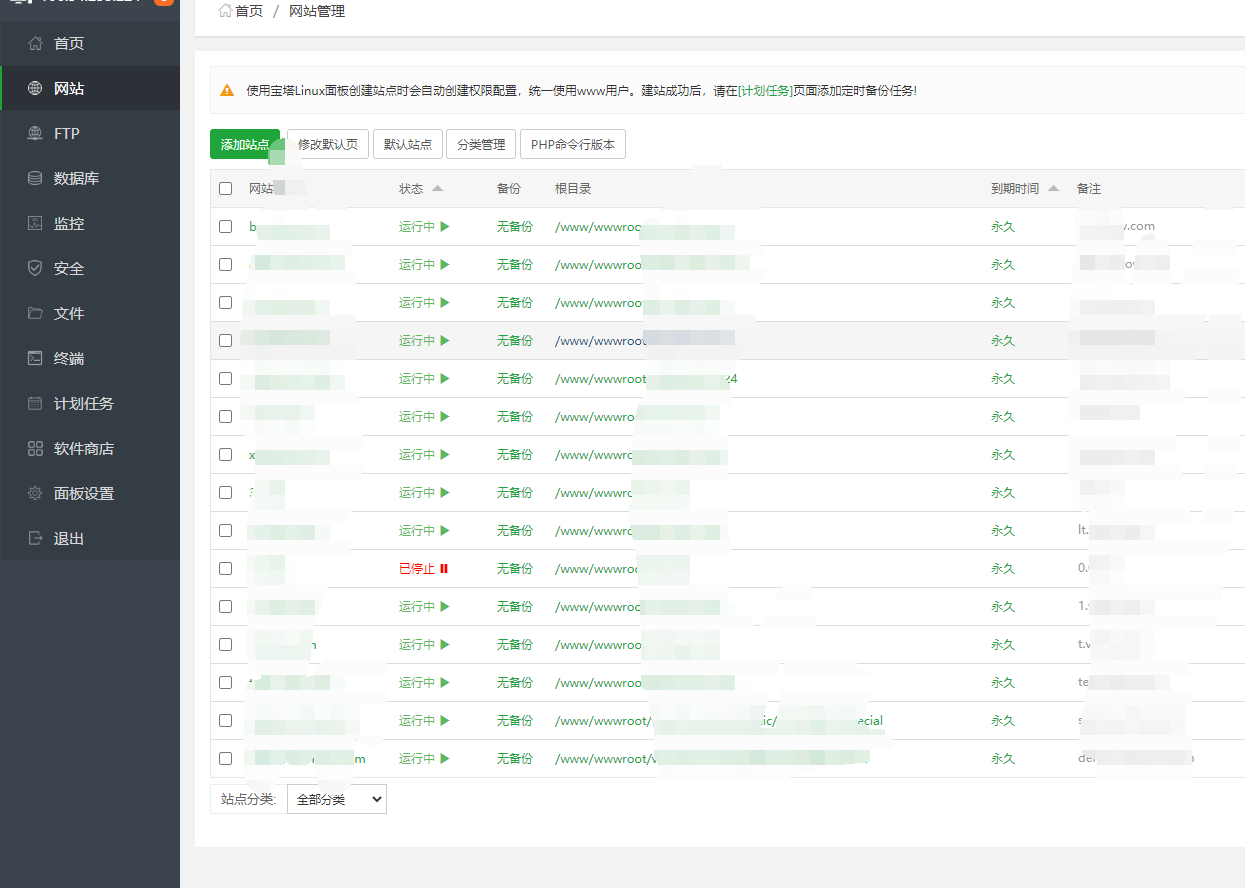Screen dimensions: 1245x888
Task: Click the shield security icon
Action: pyautogui.click(x=35, y=269)
